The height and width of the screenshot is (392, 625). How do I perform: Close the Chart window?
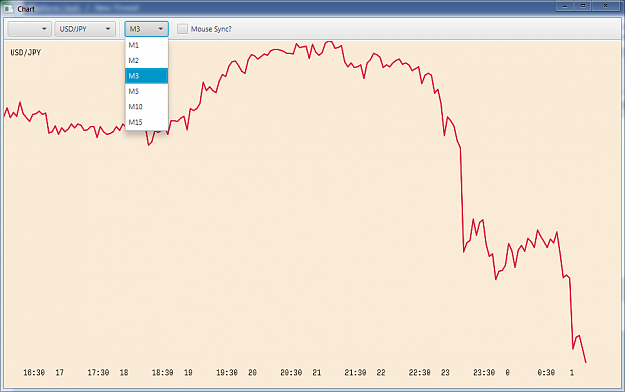tap(605, 6)
